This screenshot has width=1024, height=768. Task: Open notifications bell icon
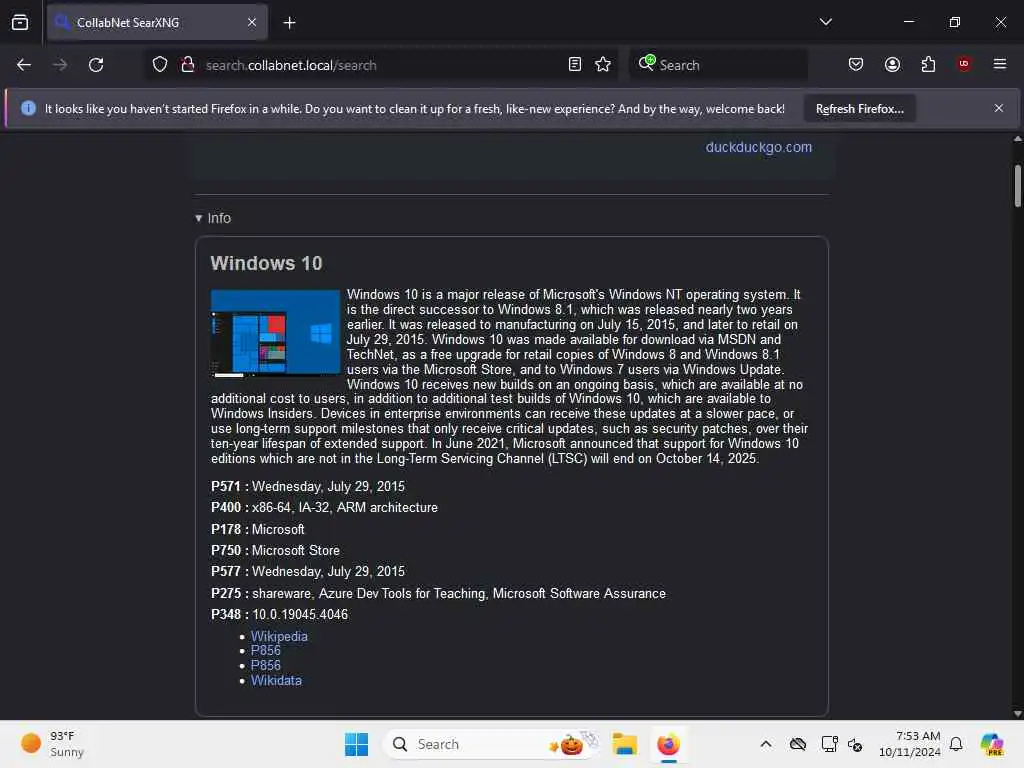(956, 744)
